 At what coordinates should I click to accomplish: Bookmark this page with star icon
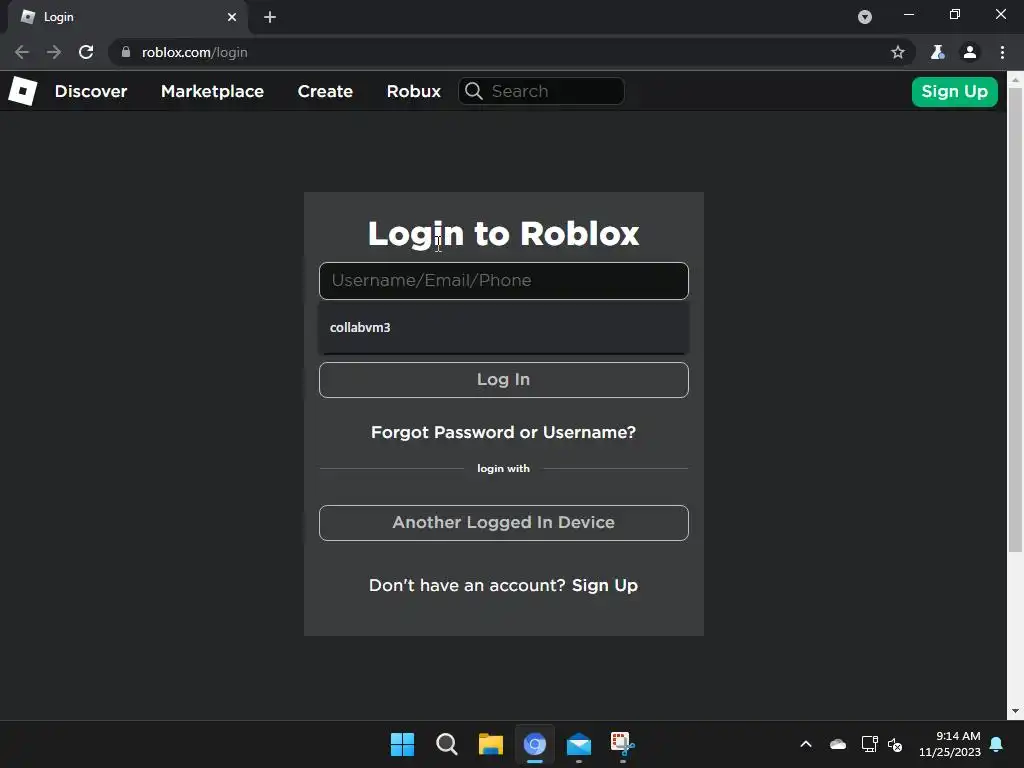click(898, 52)
